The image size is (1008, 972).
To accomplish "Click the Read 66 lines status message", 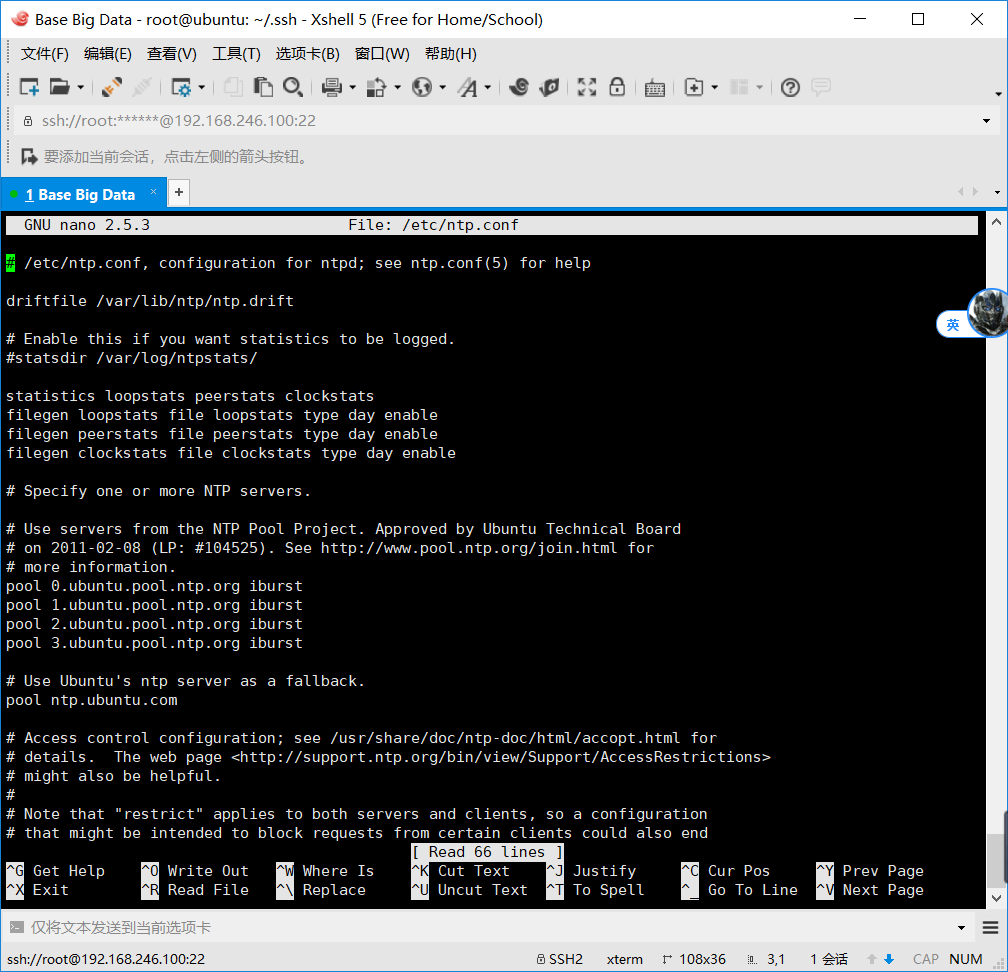I will coord(487,852).
